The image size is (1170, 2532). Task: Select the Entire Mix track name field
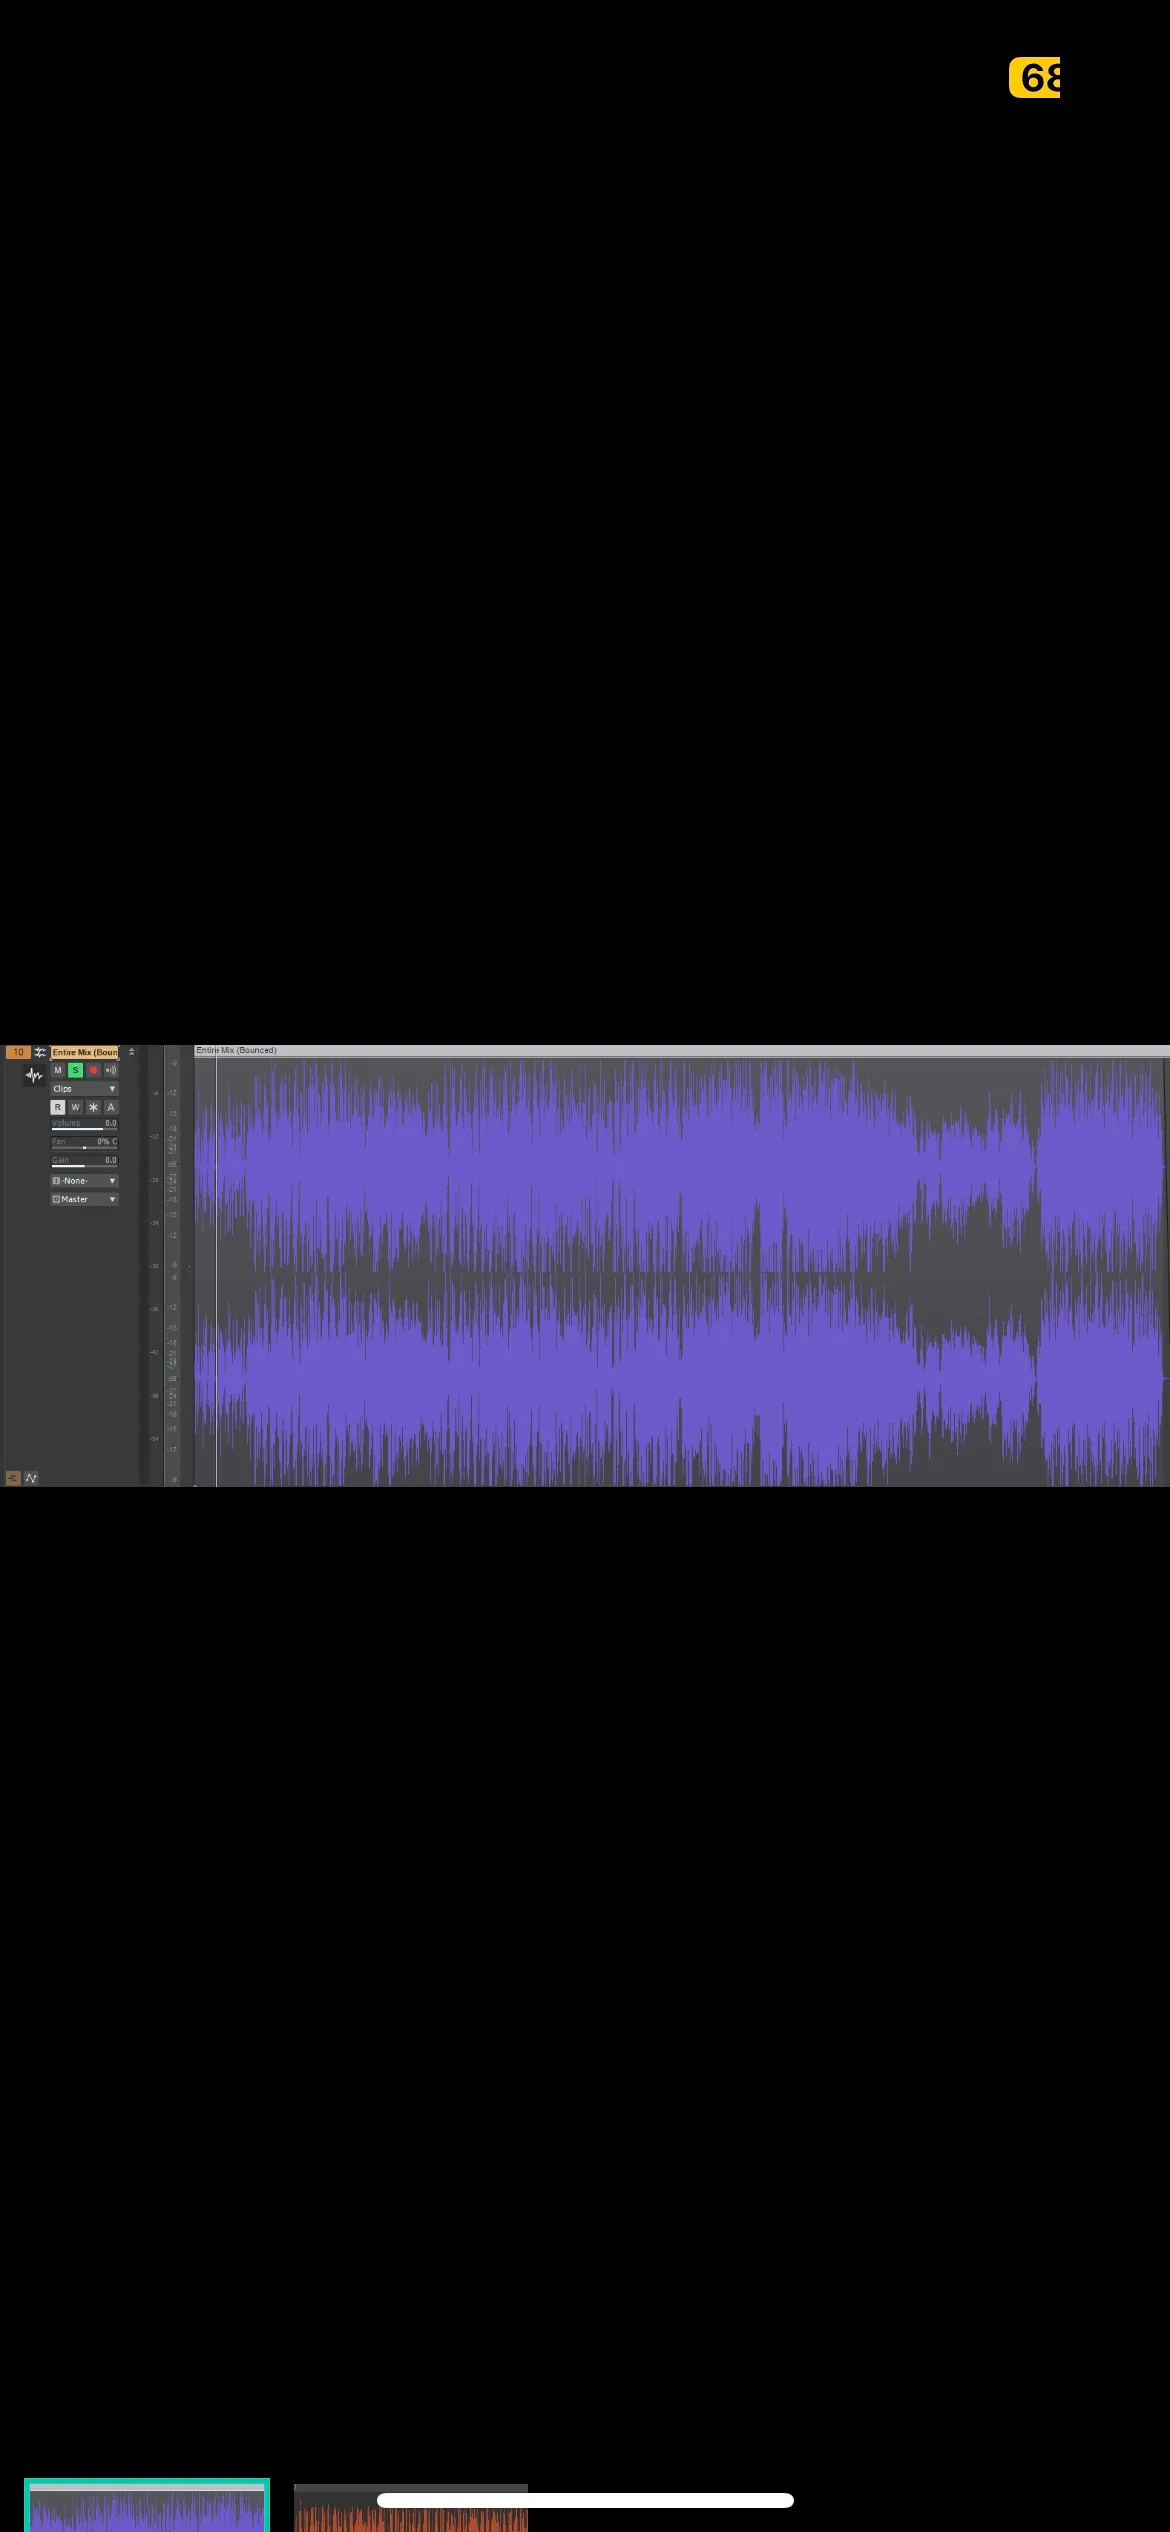pyautogui.click(x=85, y=1052)
